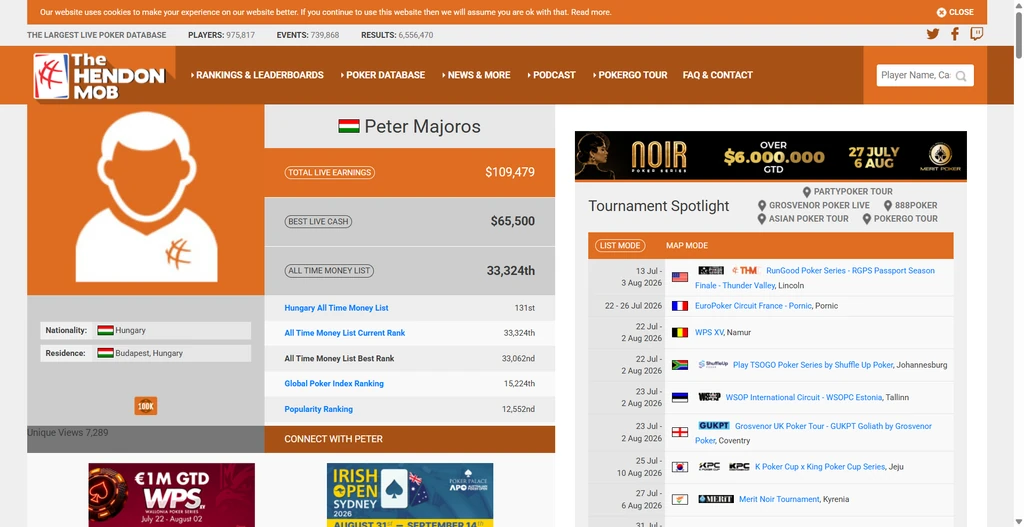1024x527 pixels.
Task: Click the South Korea flag in K Poker Cup row
Action: pos(680,467)
